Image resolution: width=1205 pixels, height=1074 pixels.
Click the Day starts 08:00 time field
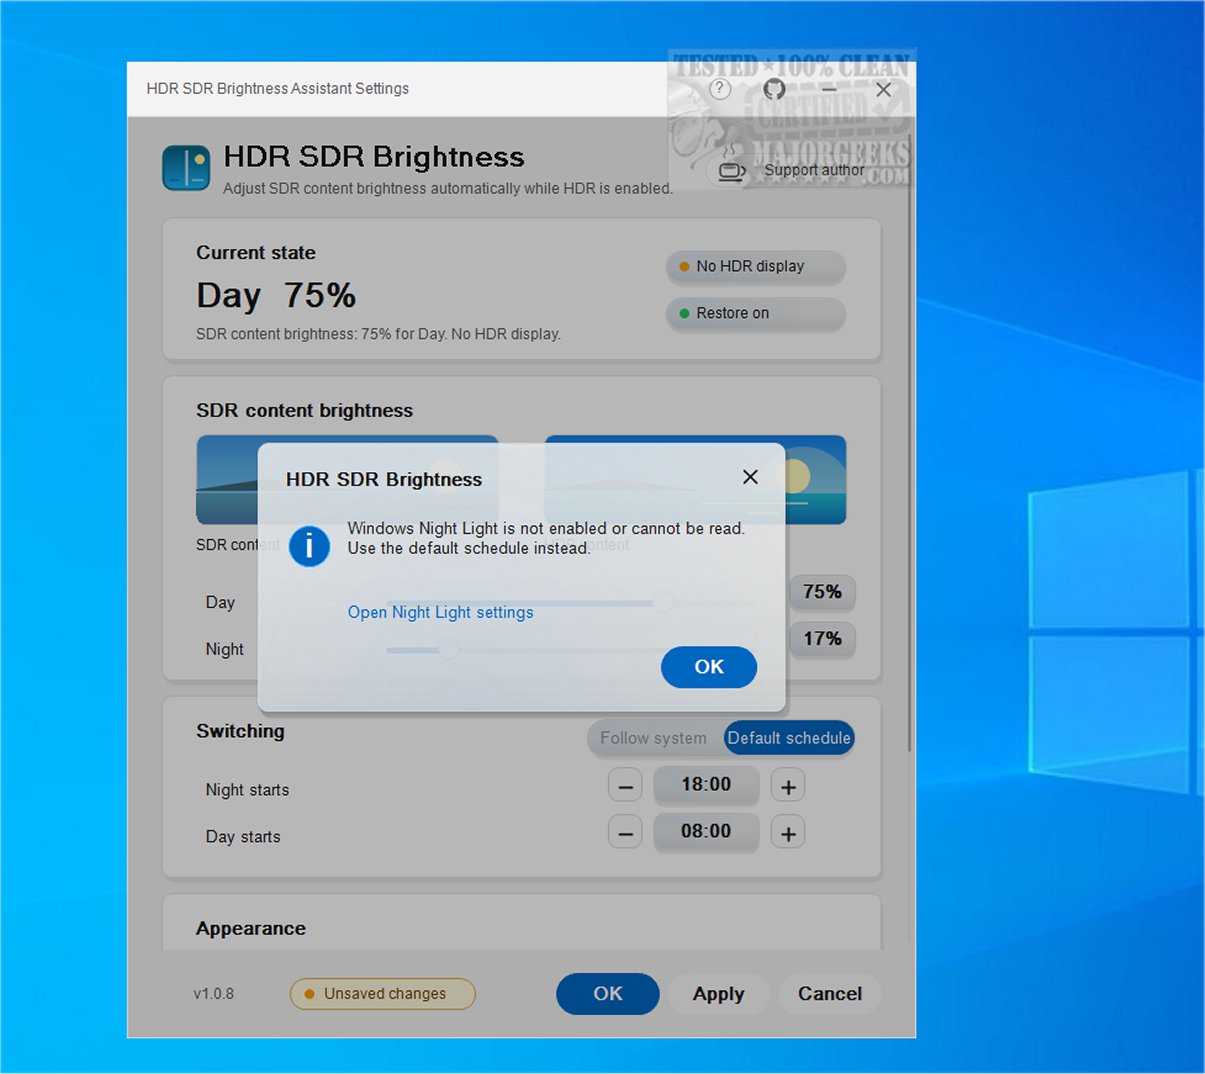click(706, 832)
